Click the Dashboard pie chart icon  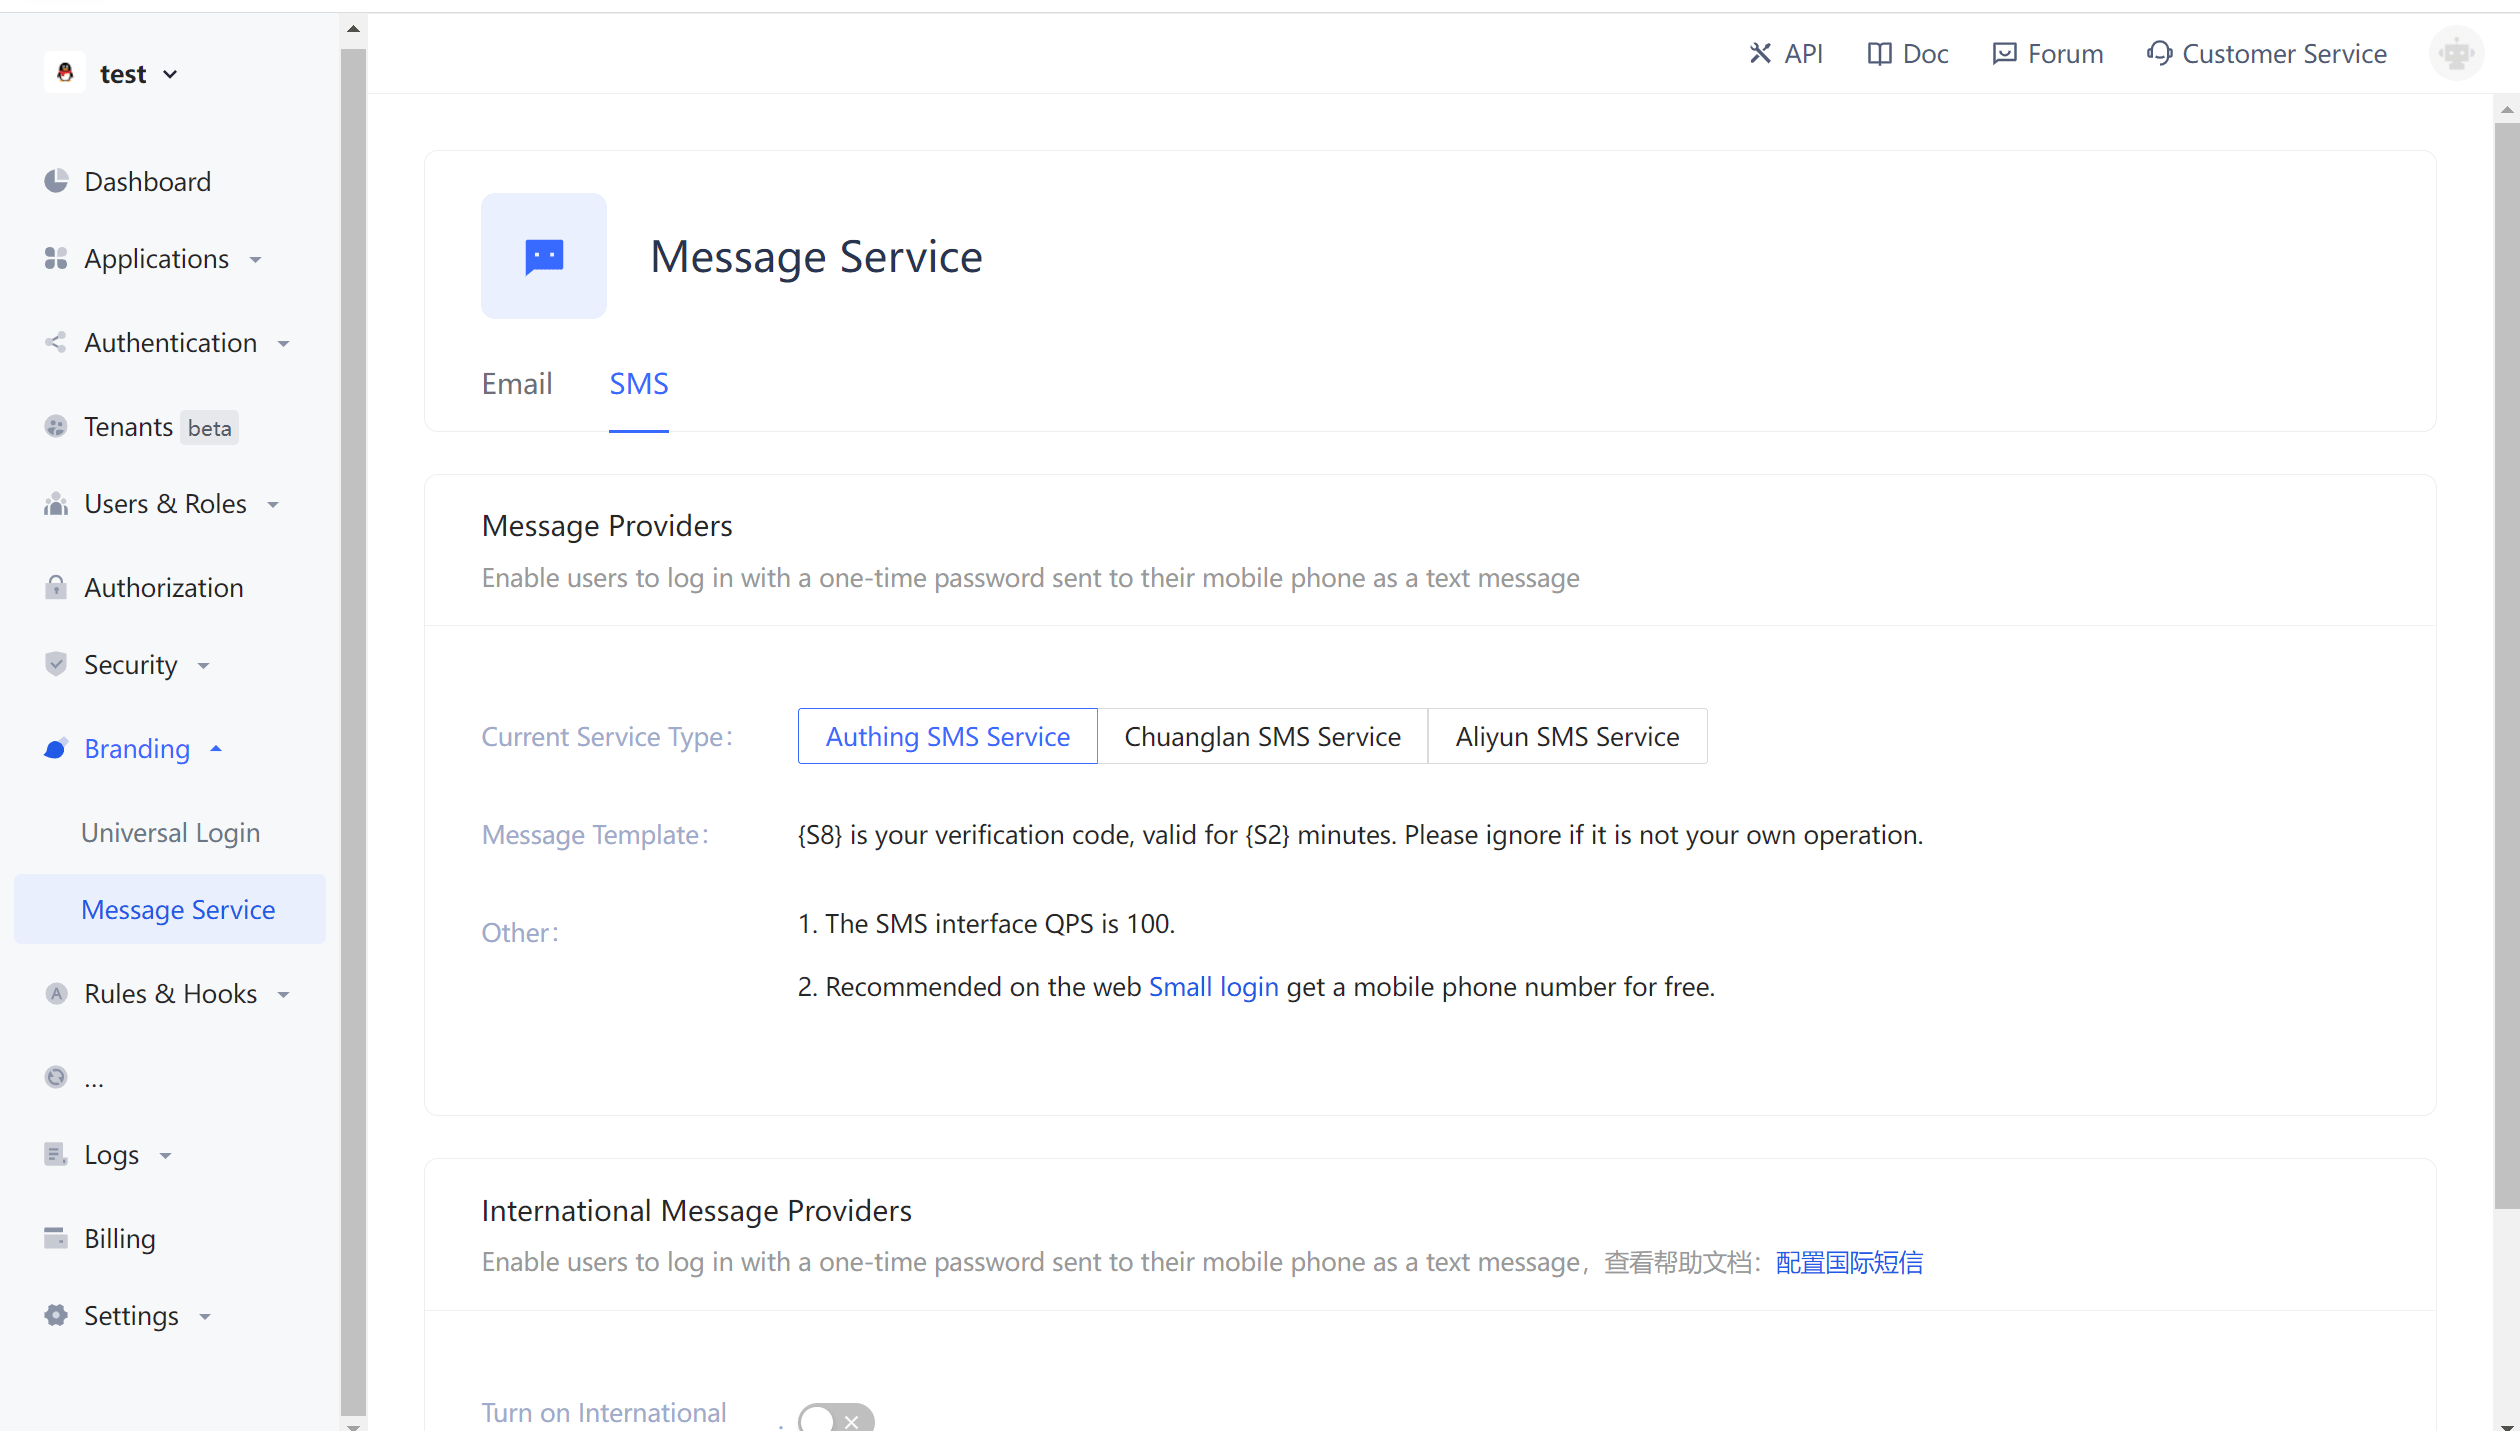pos(56,181)
